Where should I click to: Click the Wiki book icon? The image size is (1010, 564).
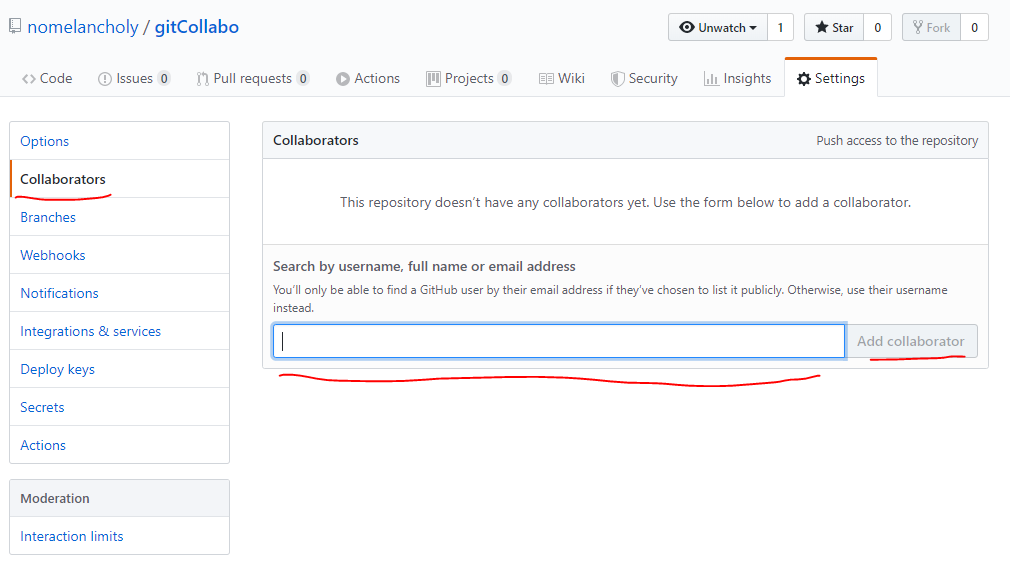546,79
